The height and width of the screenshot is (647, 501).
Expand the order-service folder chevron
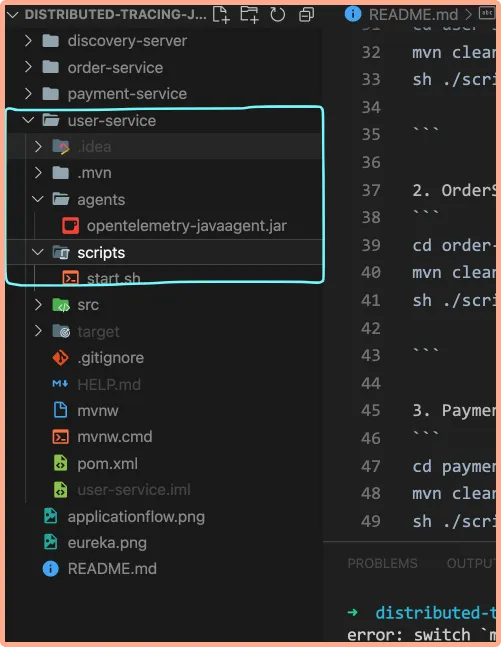[28, 67]
